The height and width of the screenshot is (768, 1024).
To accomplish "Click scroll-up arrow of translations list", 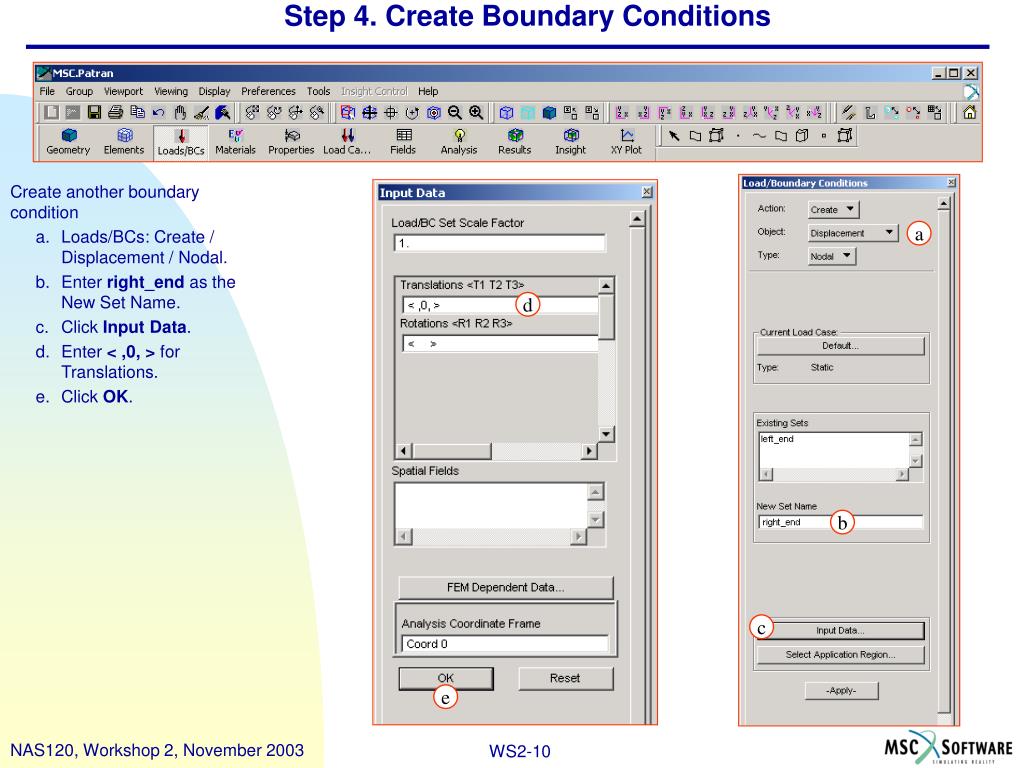I will pyautogui.click(x=606, y=286).
